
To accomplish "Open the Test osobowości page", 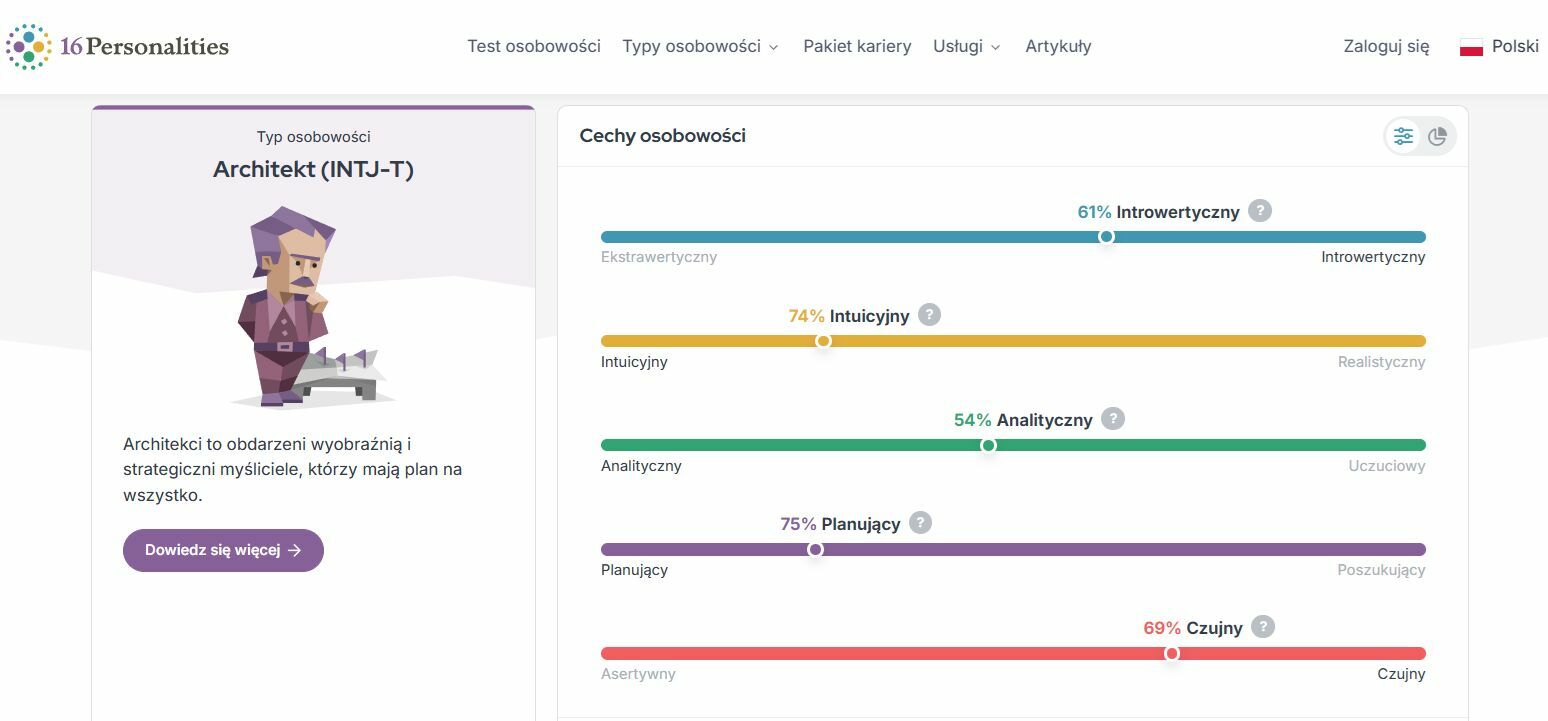I will tap(534, 46).
